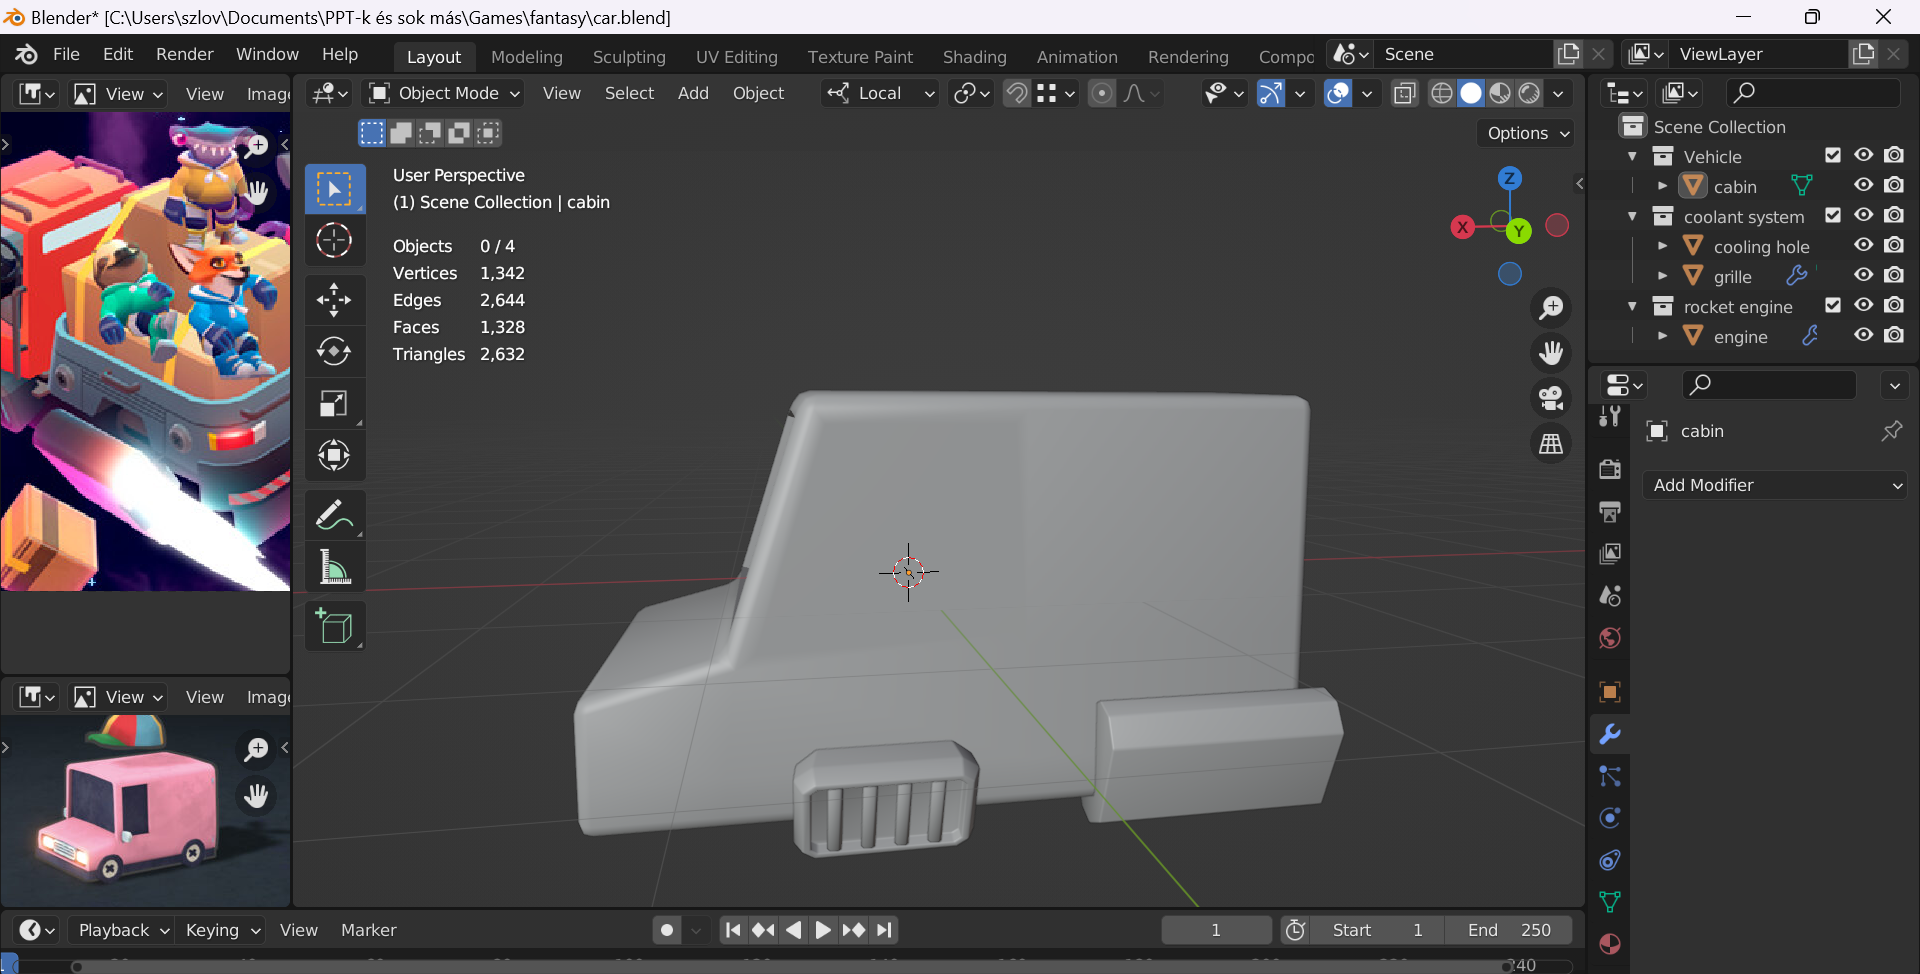Open the Keying dropdown
1920x974 pixels.
point(222,930)
